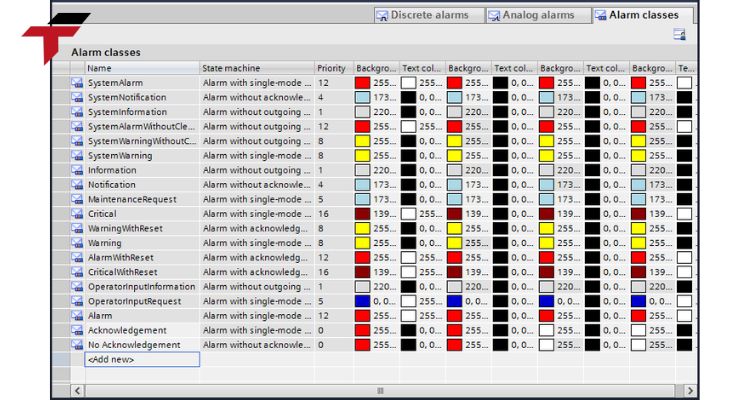This screenshot has height=400, width=750.
Task: Click the Priority column header
Action: point(333,68)
